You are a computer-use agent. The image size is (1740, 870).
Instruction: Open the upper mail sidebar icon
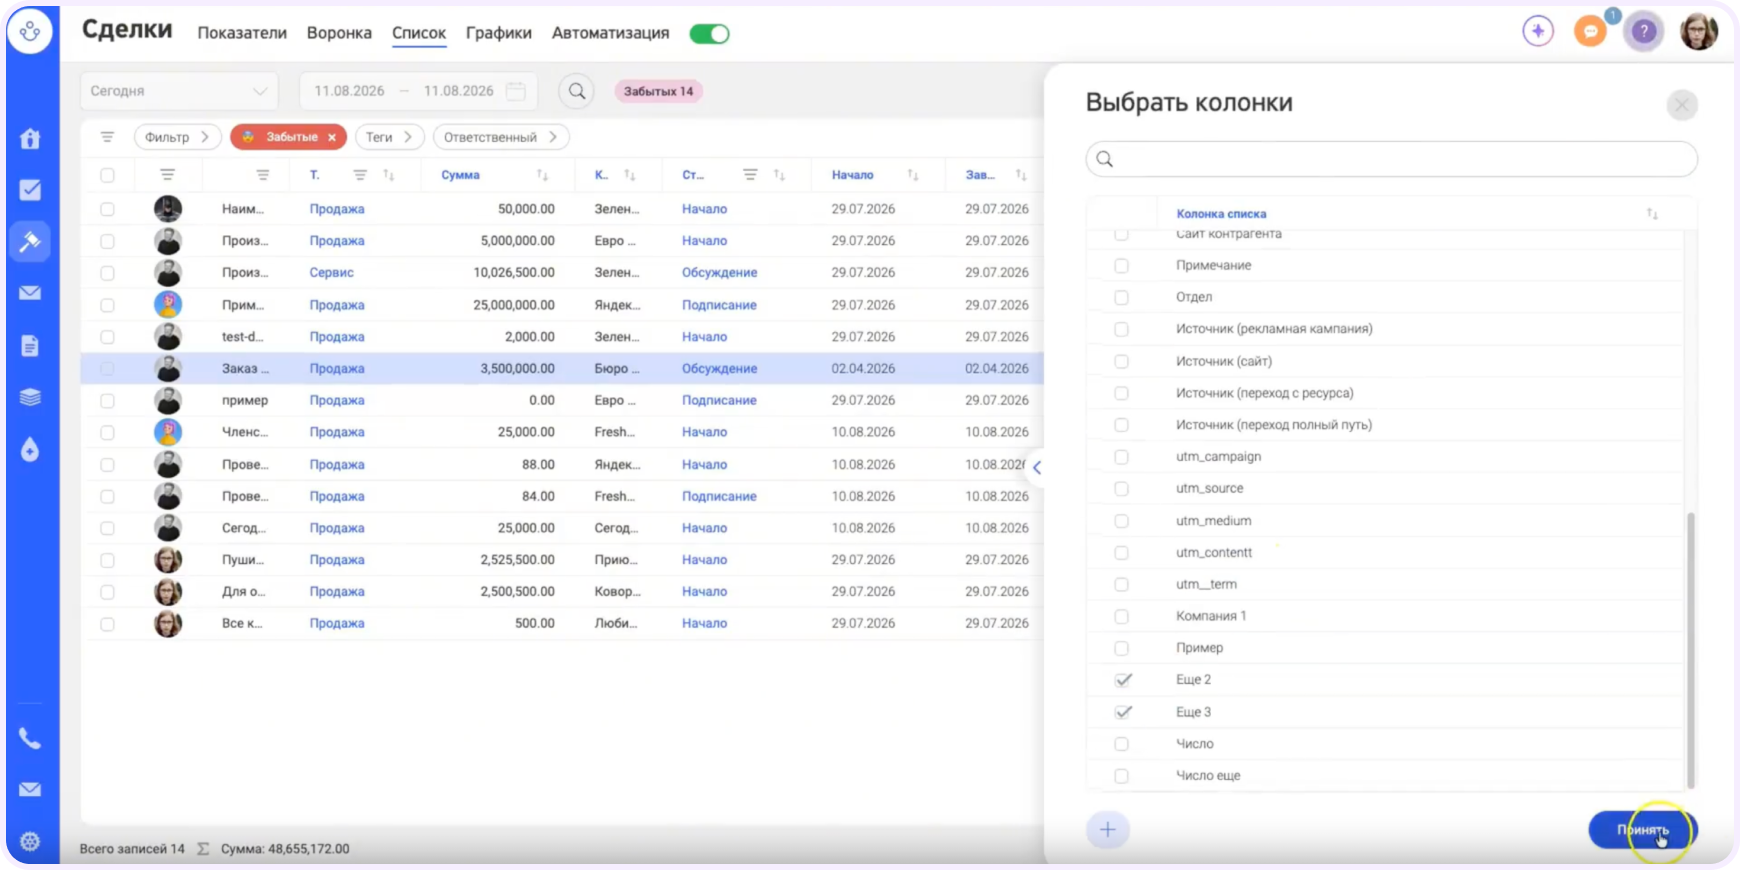30,293
